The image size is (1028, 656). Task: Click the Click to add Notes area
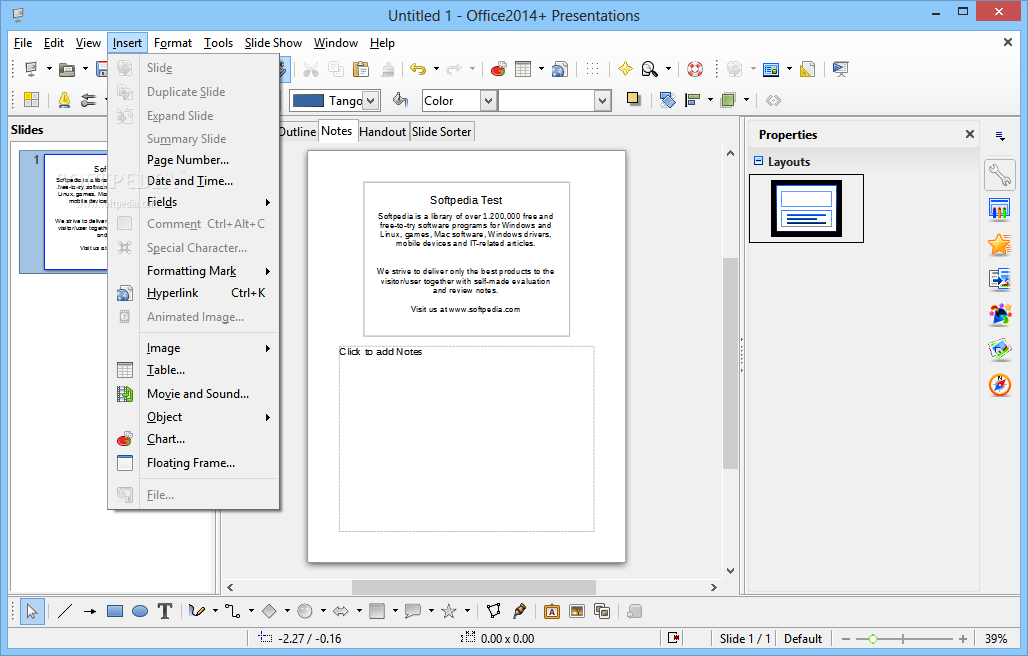coord(467,438)
